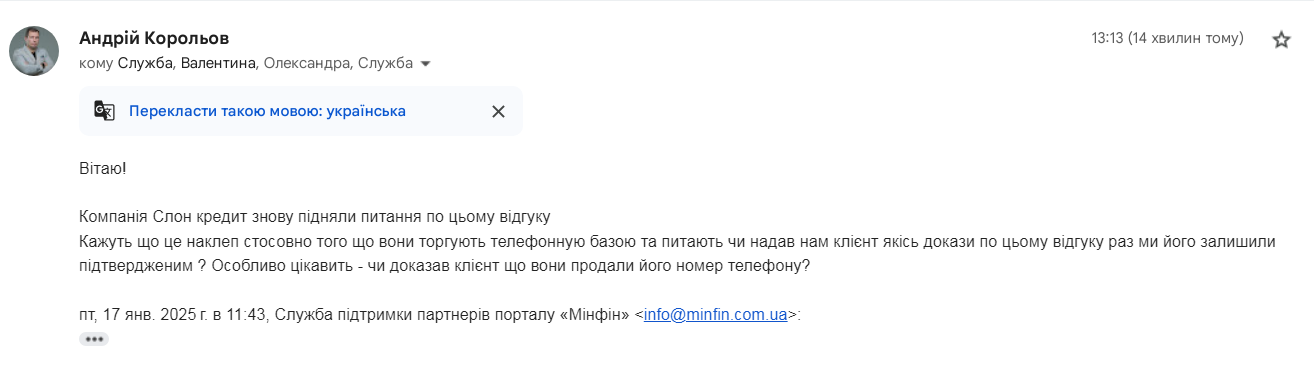Select recipient Валентина in the To line
The image size is (1314, 389).
coord(219,64)
